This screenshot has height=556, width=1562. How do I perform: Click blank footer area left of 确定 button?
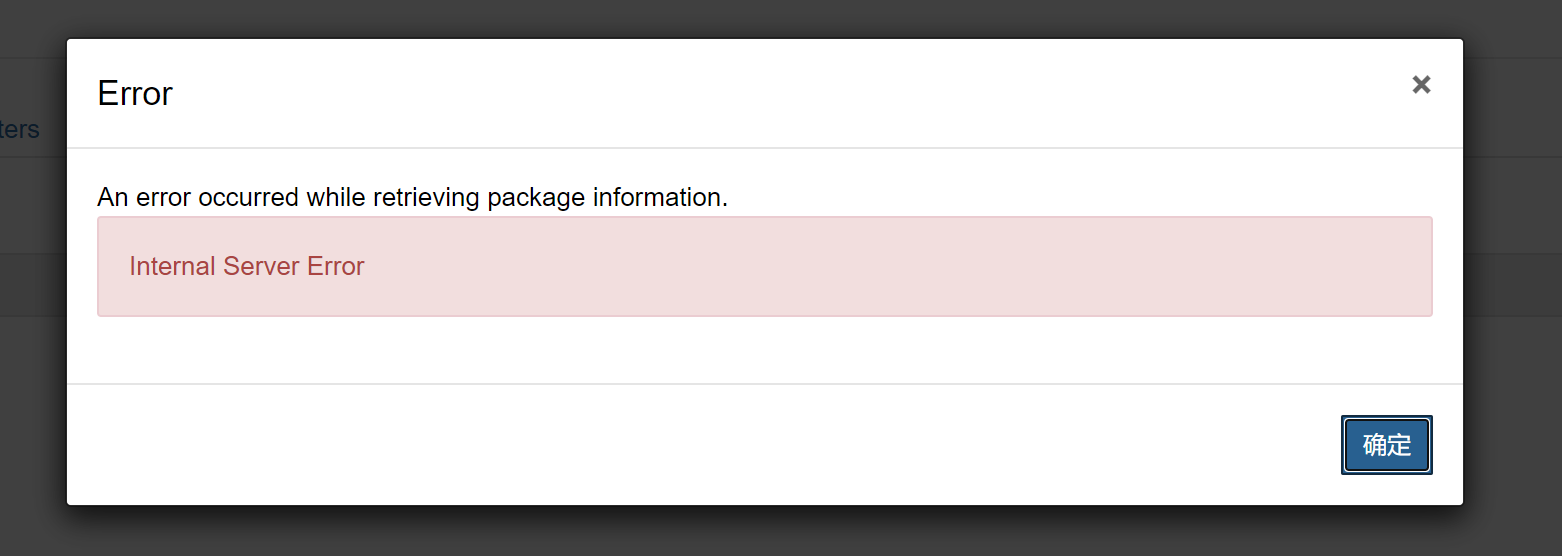(x=700, y=445)
